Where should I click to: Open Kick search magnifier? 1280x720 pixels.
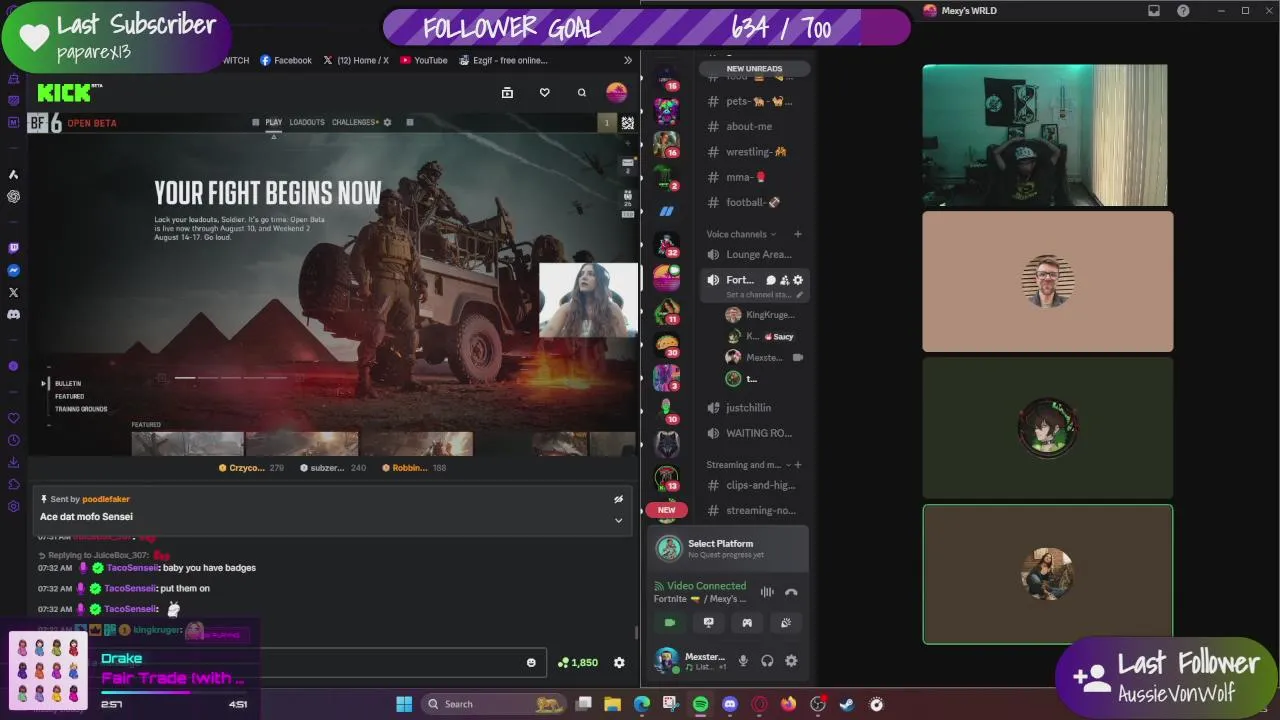pos(581,93)
